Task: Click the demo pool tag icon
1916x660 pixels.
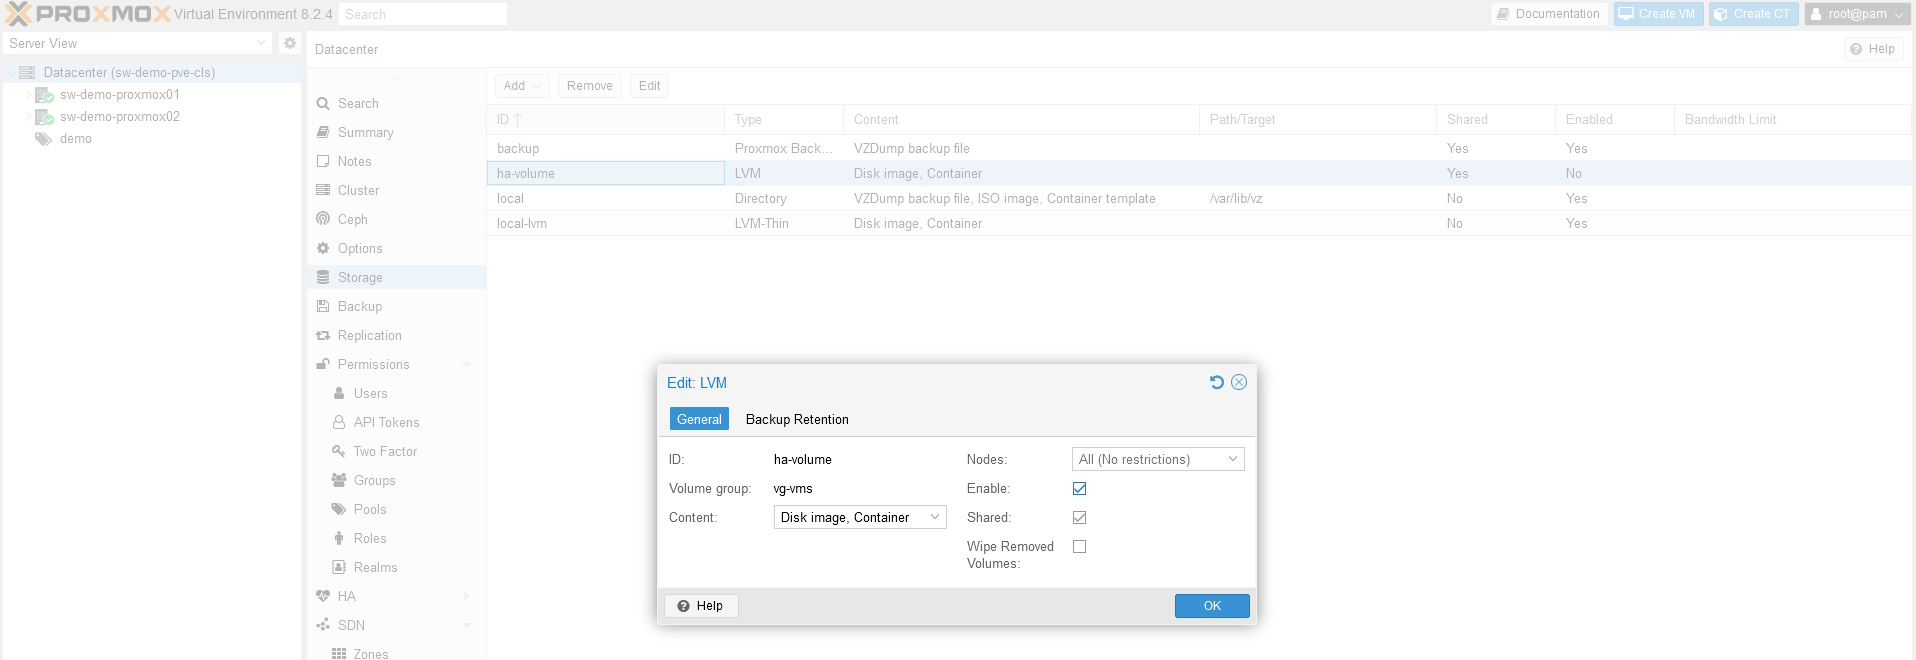Action: coord(44,139)
